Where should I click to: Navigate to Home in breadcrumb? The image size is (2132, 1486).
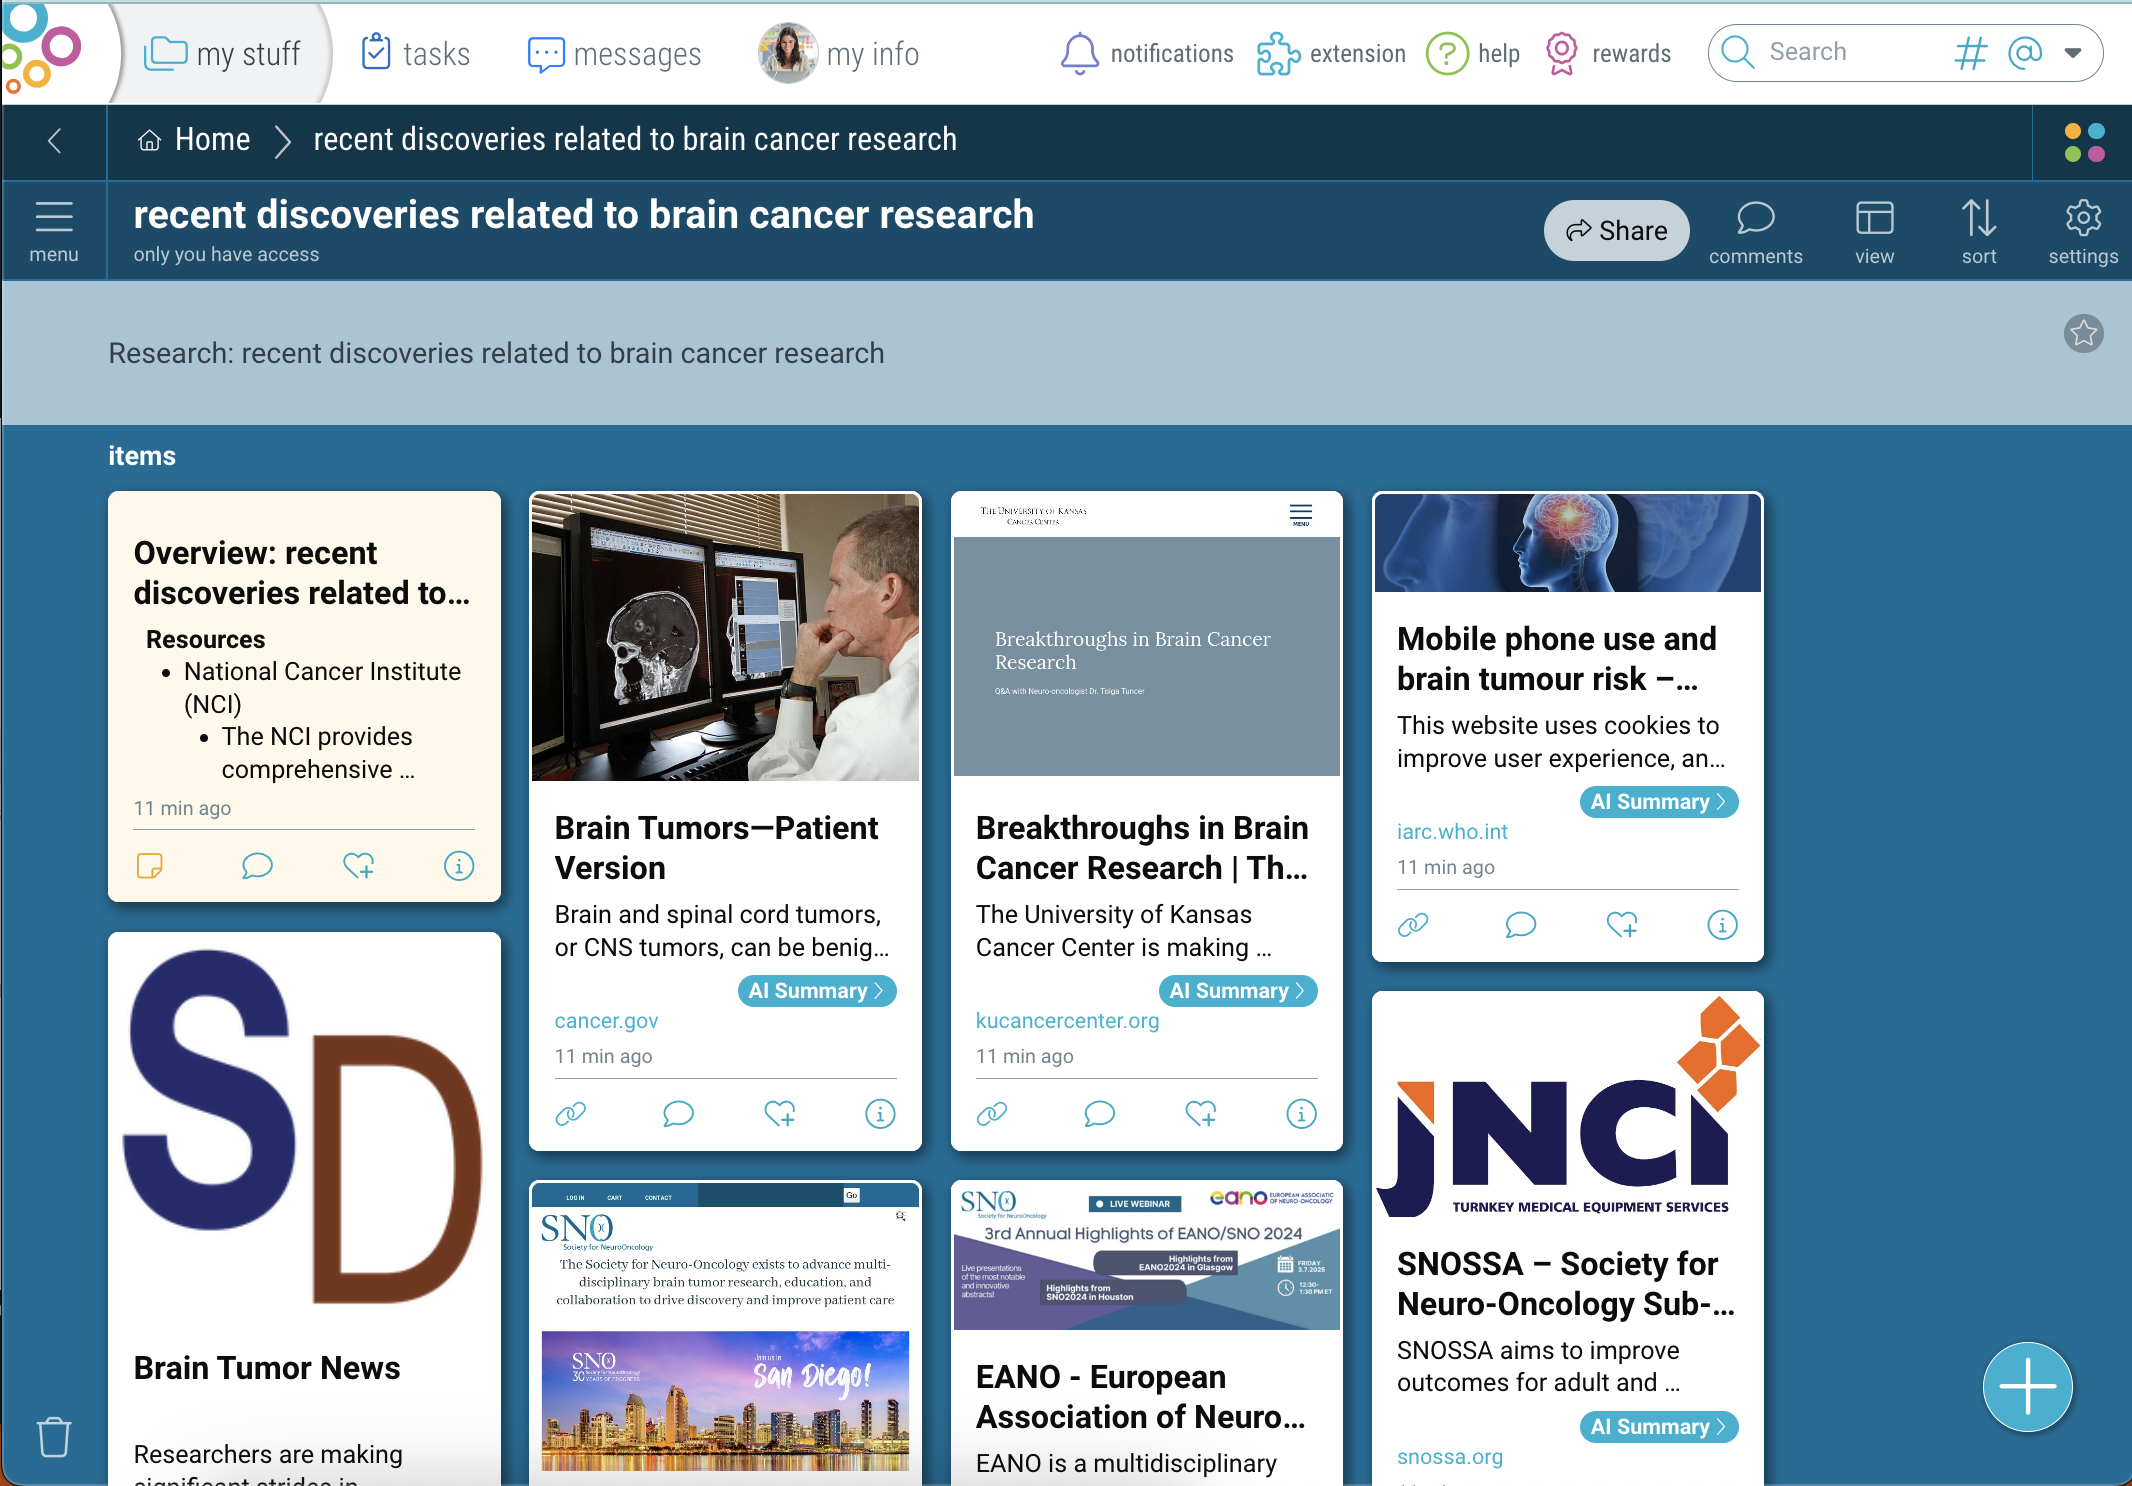click(x=194, y=140)
